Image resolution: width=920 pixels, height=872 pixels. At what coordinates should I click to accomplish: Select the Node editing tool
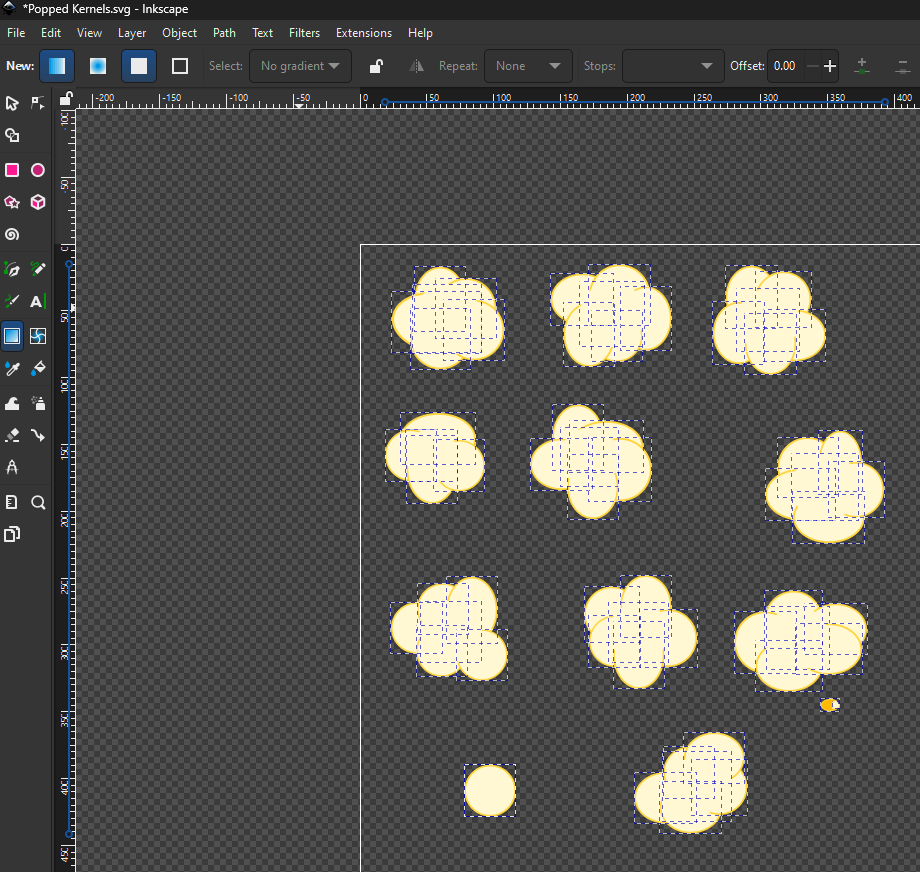(x=38, y=103)
